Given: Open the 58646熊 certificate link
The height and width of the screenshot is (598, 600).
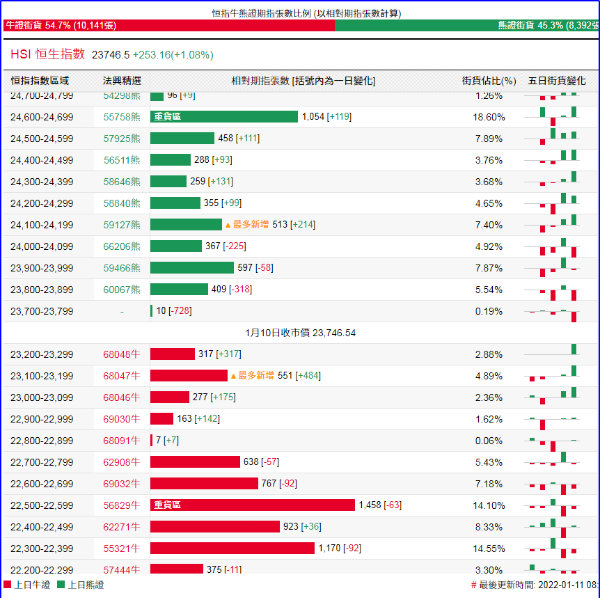Looking at the screenshot, I should (122, 182).
